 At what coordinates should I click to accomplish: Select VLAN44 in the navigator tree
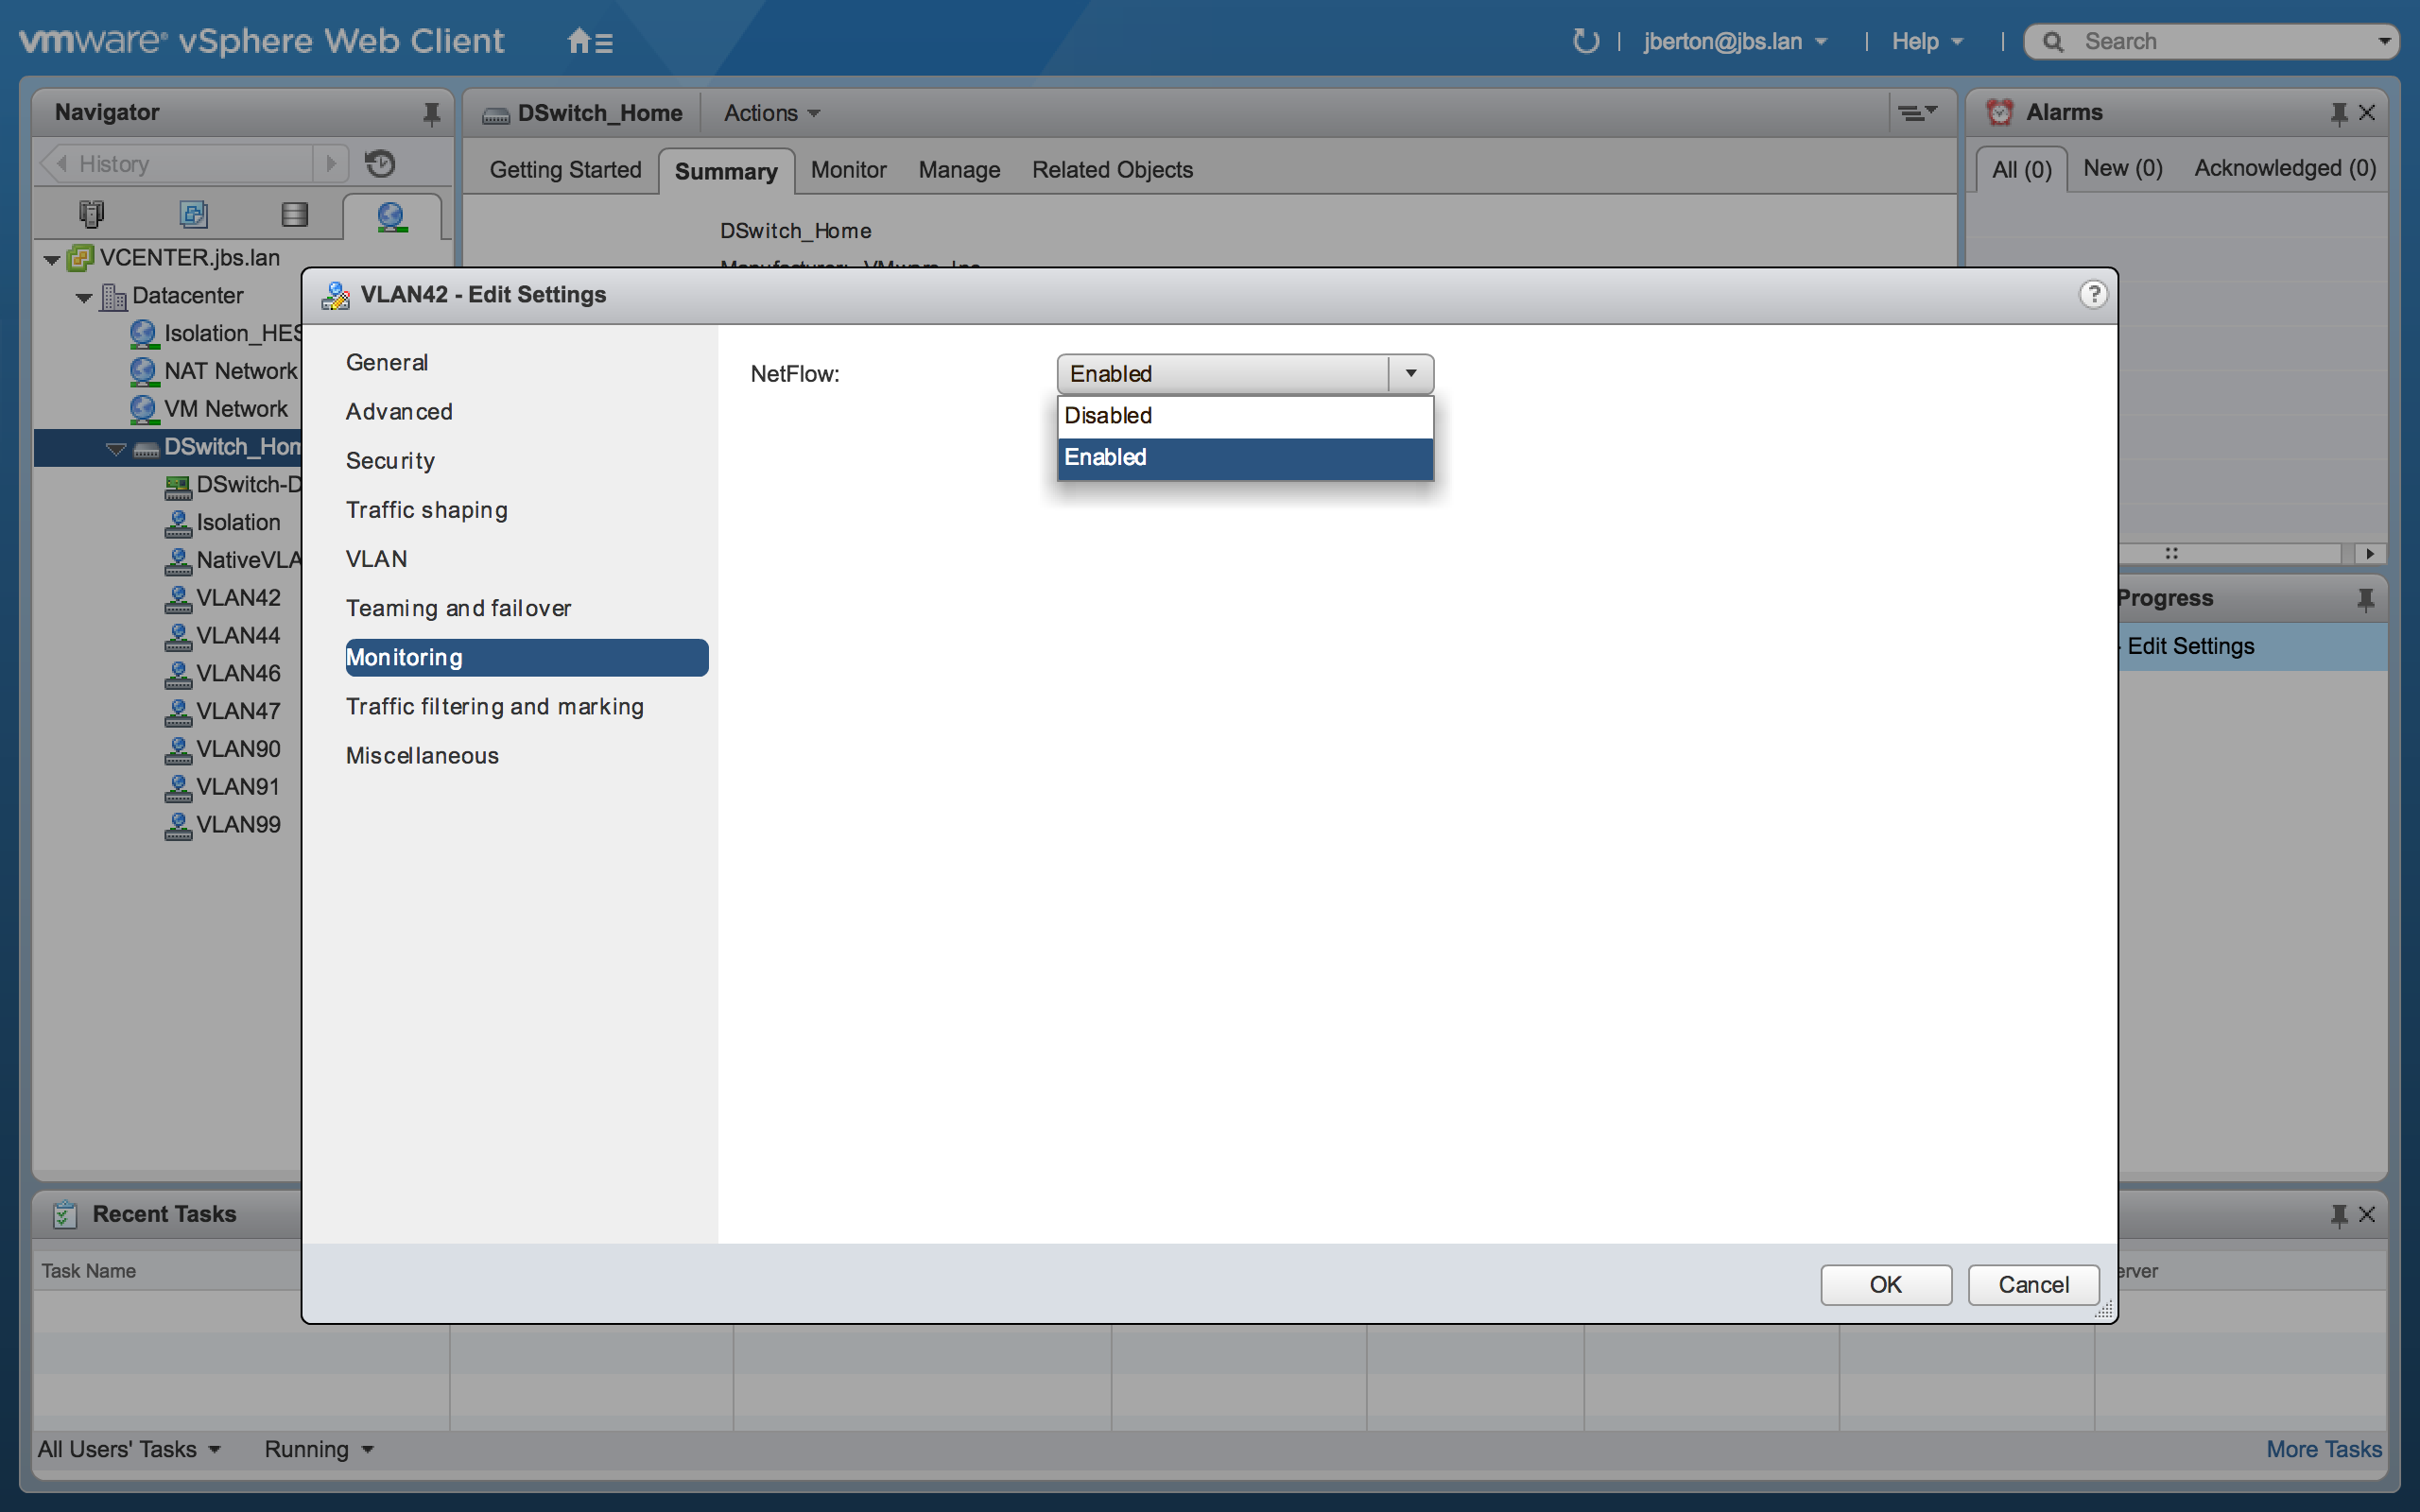pyautogui.click(x=238, y=636)
